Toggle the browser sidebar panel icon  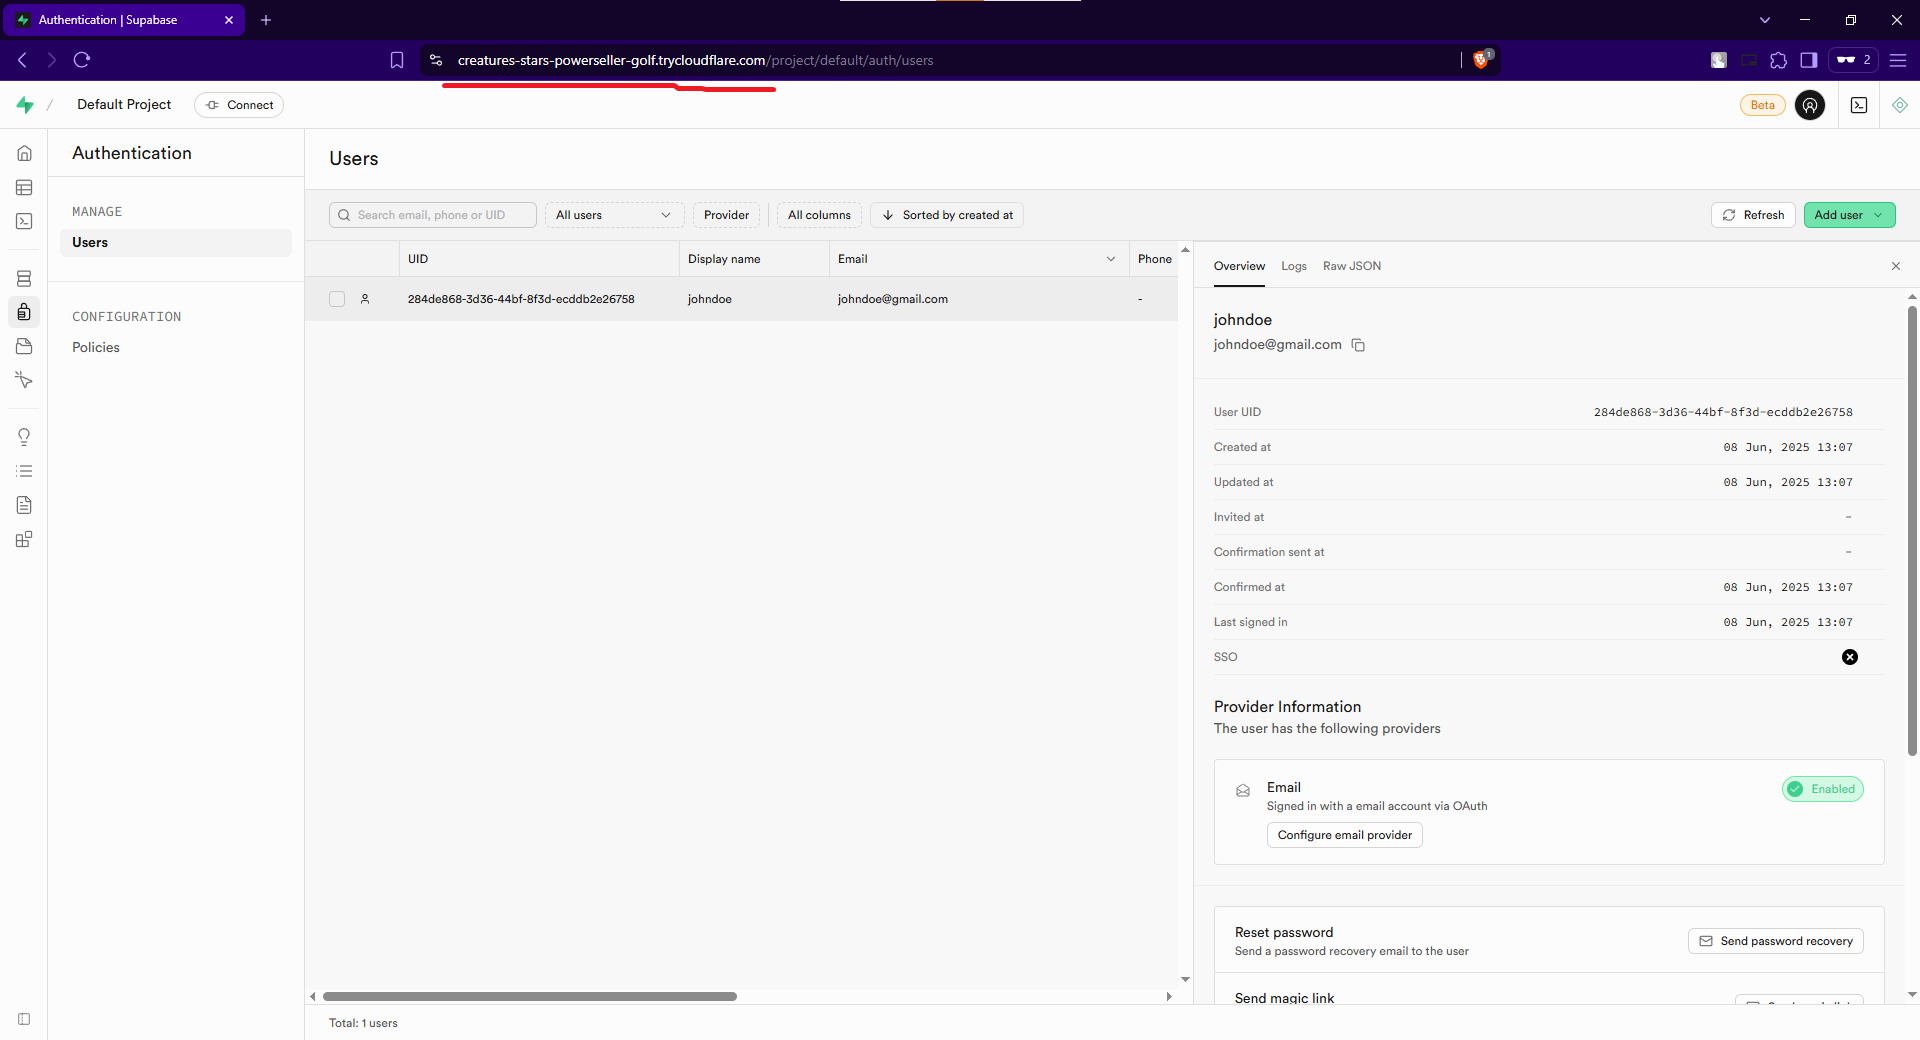(1808, 60)
